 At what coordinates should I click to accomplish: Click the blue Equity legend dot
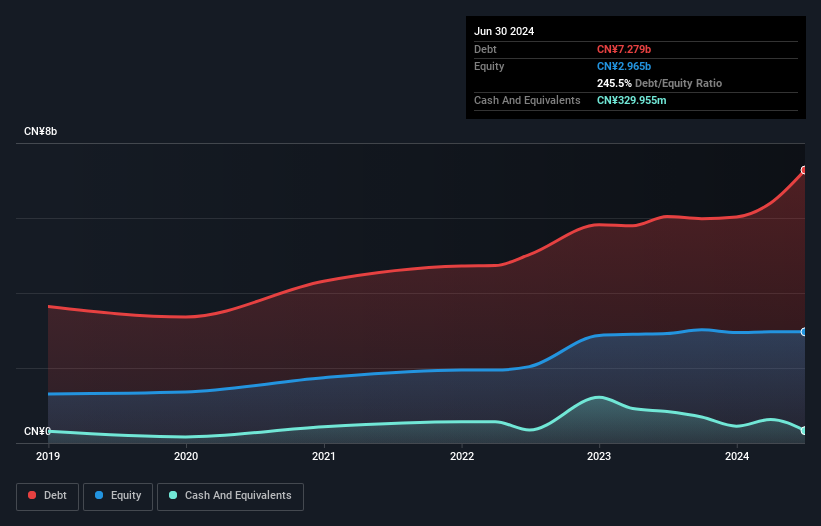click(99, 495)
